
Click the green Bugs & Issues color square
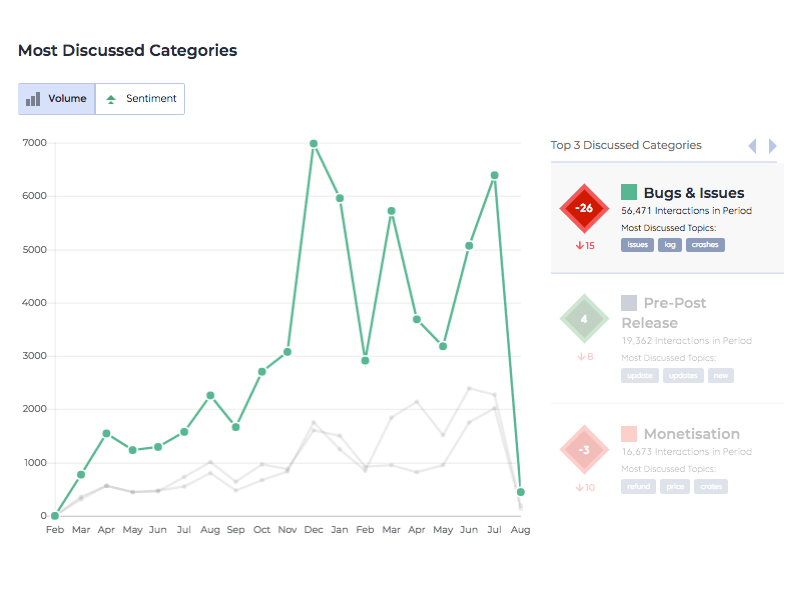click(x=629, y=192)
